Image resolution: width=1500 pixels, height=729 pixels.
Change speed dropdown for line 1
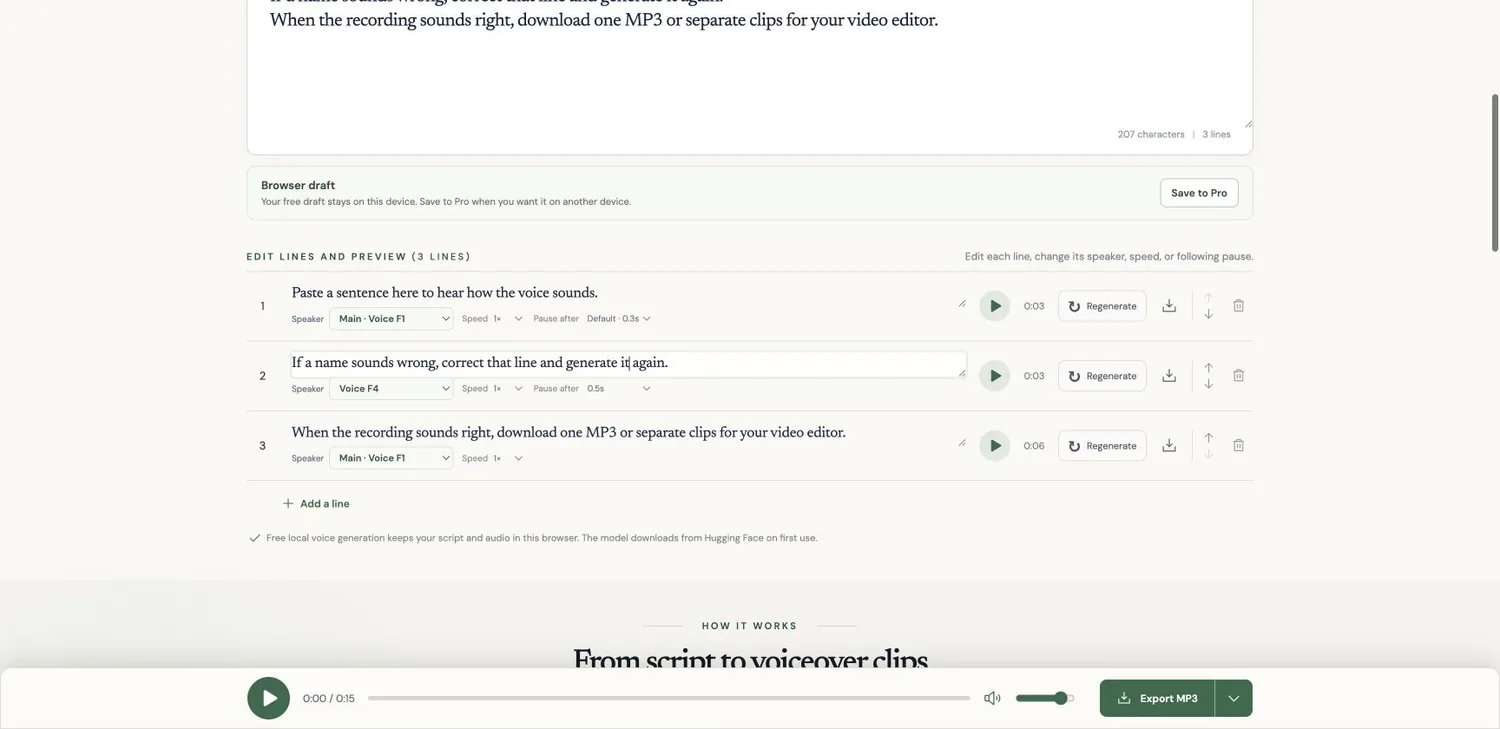click(x=508, y=319)
